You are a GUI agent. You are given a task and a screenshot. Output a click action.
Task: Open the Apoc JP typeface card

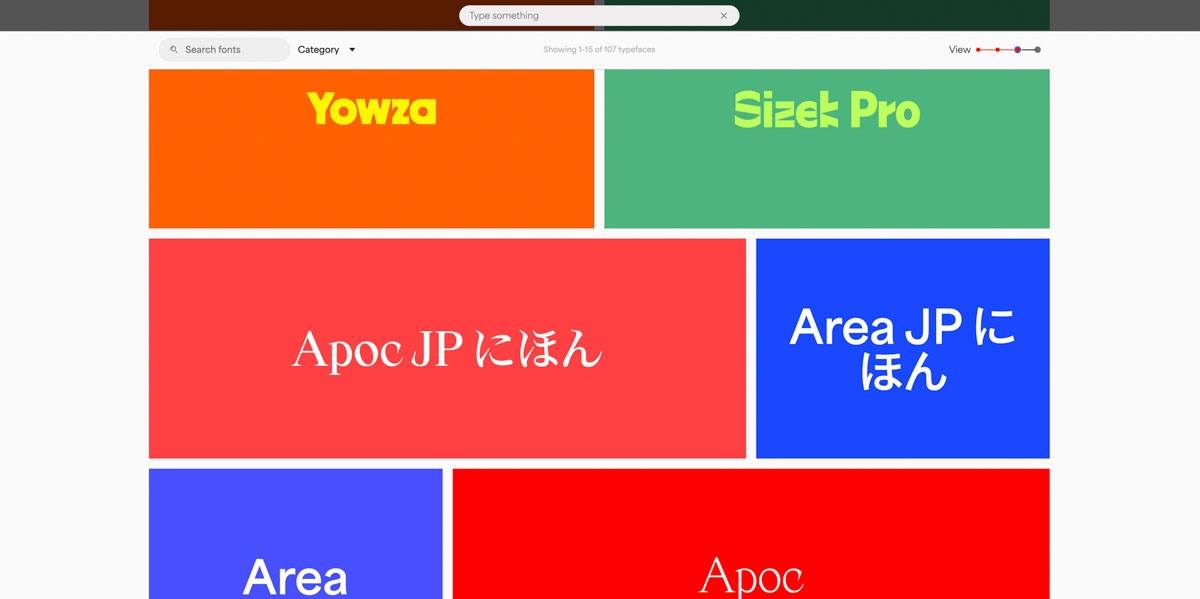[x=447, y=348]
